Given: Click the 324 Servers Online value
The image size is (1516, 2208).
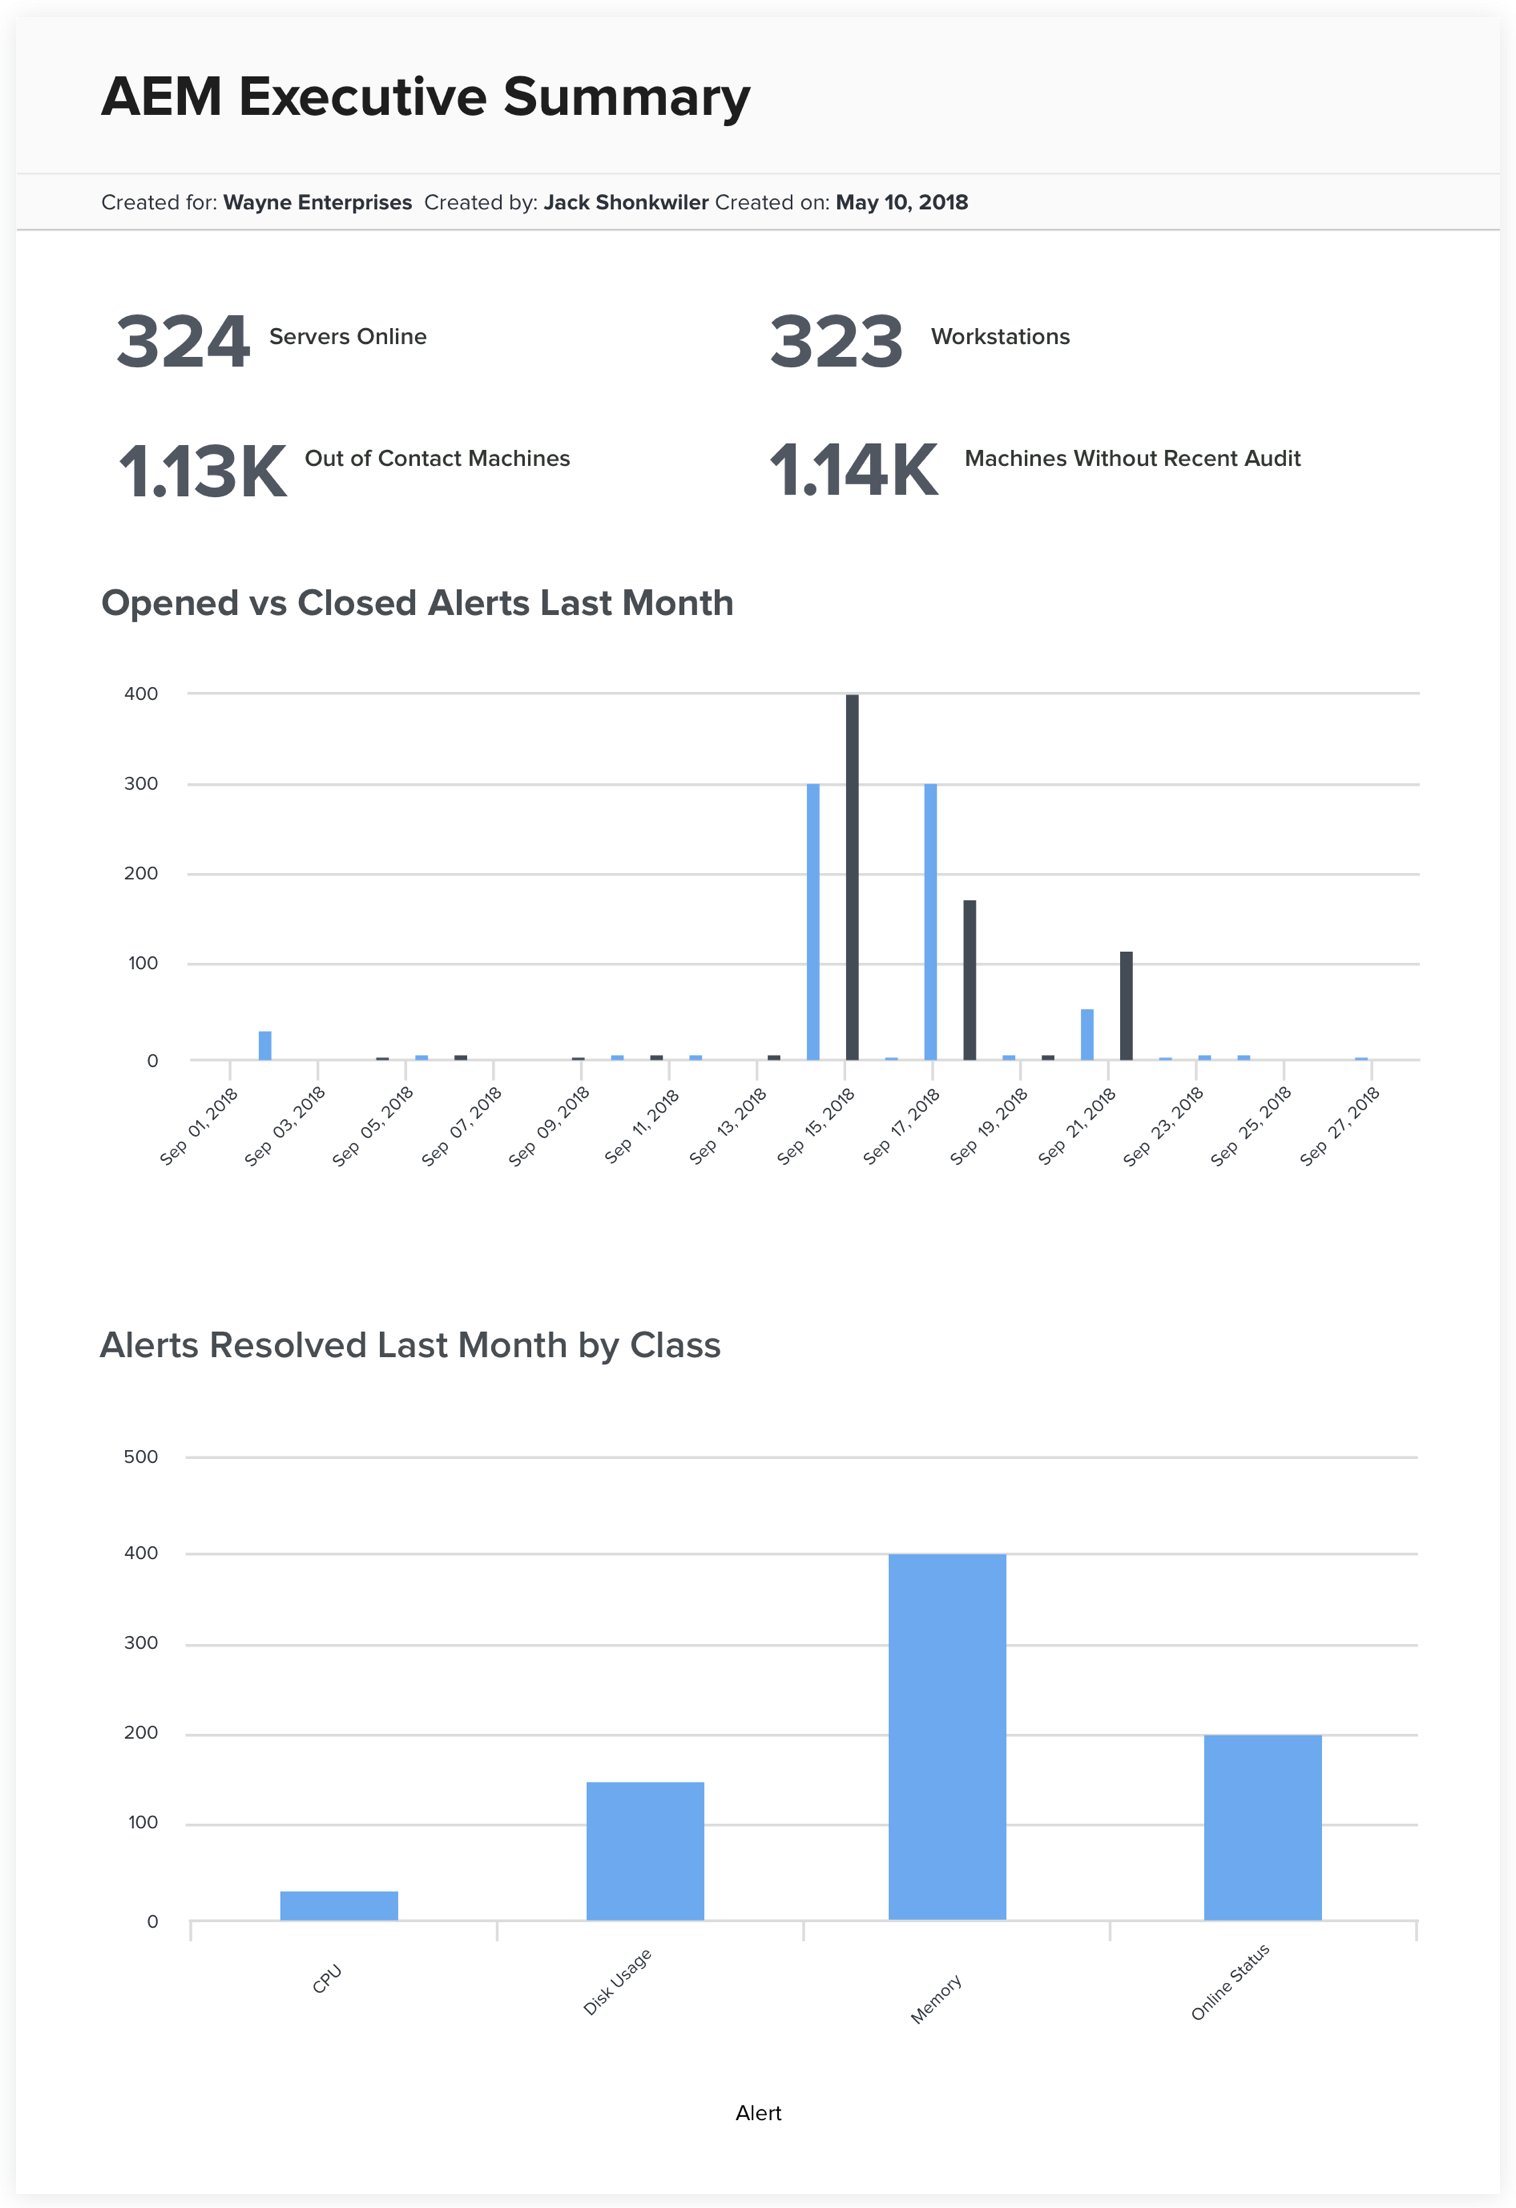Looking at the screenshot, I should [182, 341].
